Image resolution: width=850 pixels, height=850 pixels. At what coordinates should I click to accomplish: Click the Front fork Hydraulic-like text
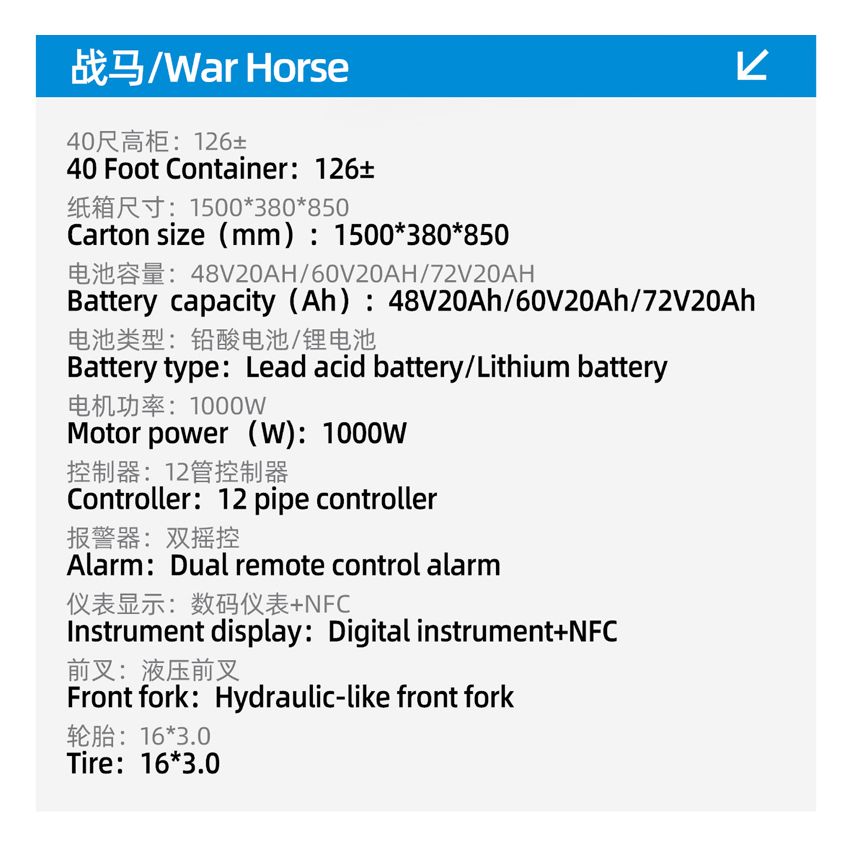[290, 697]
